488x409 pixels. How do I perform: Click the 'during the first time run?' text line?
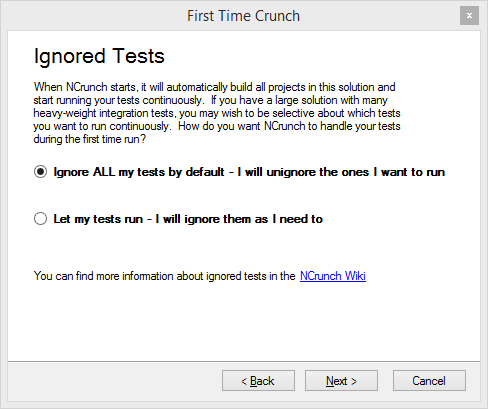(x=90, y=139)
